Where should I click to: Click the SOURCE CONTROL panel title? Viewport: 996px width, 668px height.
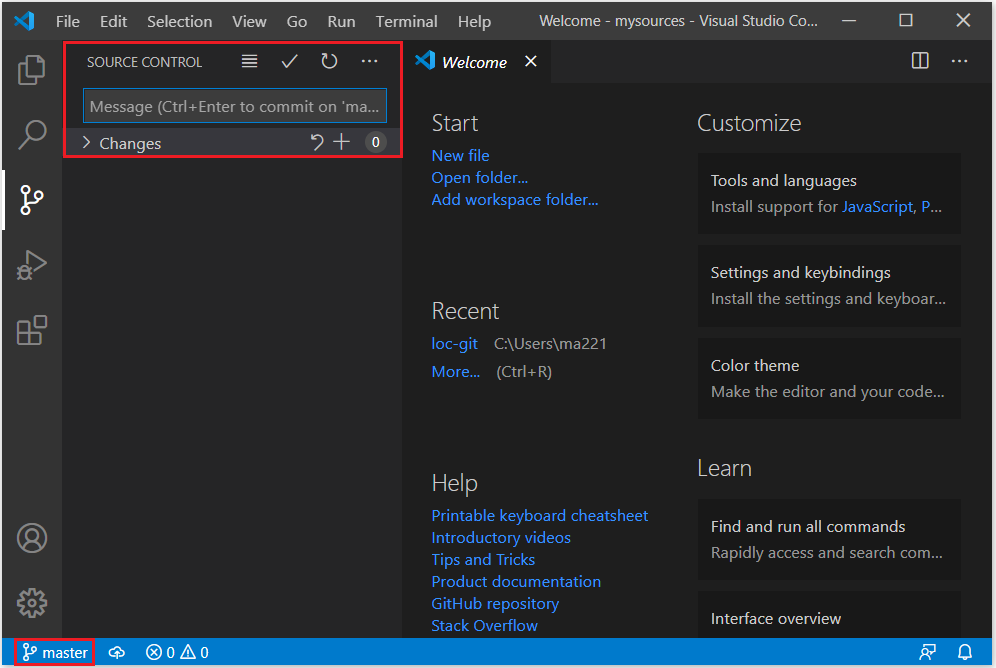pos(144,62)
